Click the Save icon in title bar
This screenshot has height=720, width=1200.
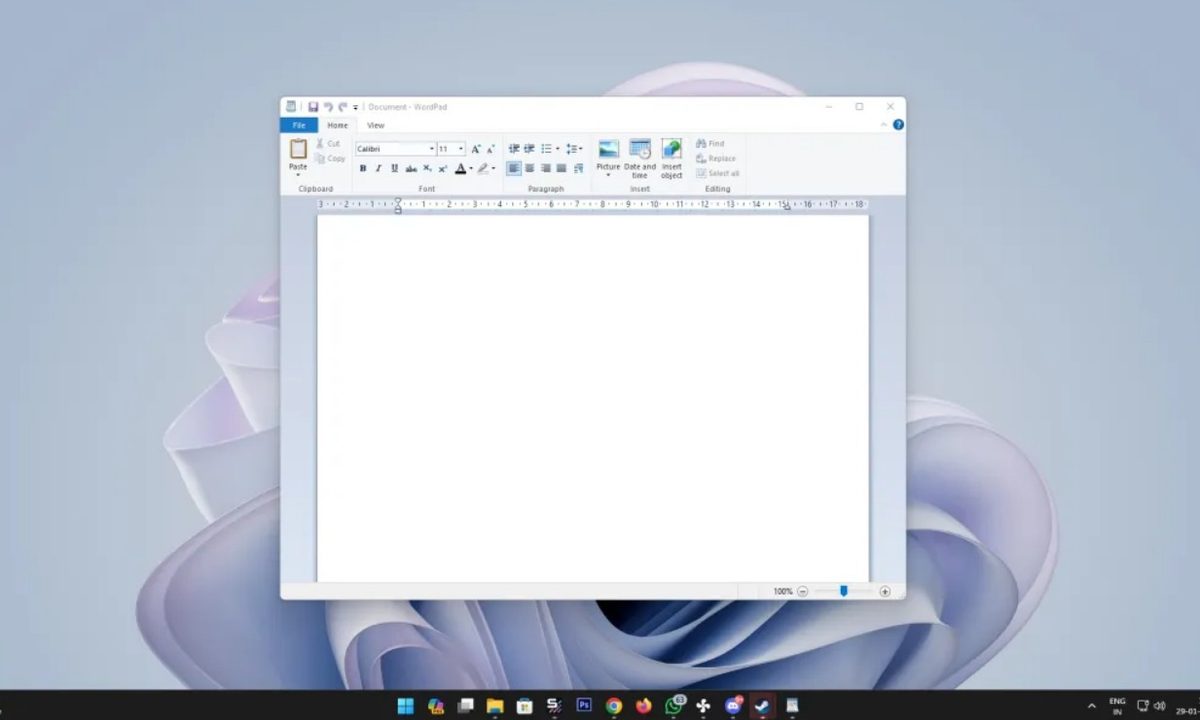[313, 107]
